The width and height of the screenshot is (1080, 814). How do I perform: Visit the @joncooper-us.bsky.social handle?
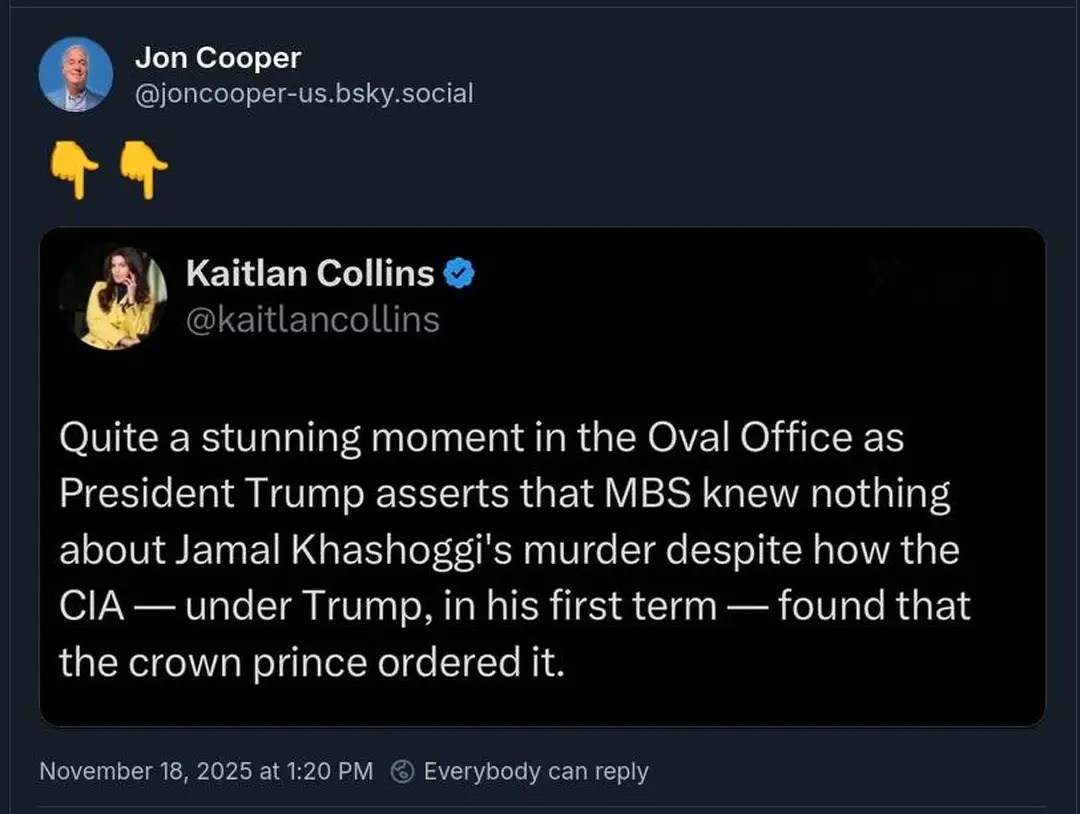coord(304,93)
